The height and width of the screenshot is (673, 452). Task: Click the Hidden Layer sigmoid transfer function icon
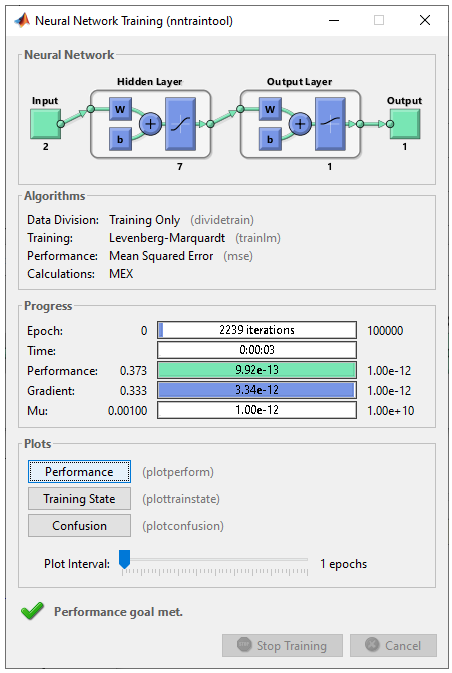[x=181, y=124]
